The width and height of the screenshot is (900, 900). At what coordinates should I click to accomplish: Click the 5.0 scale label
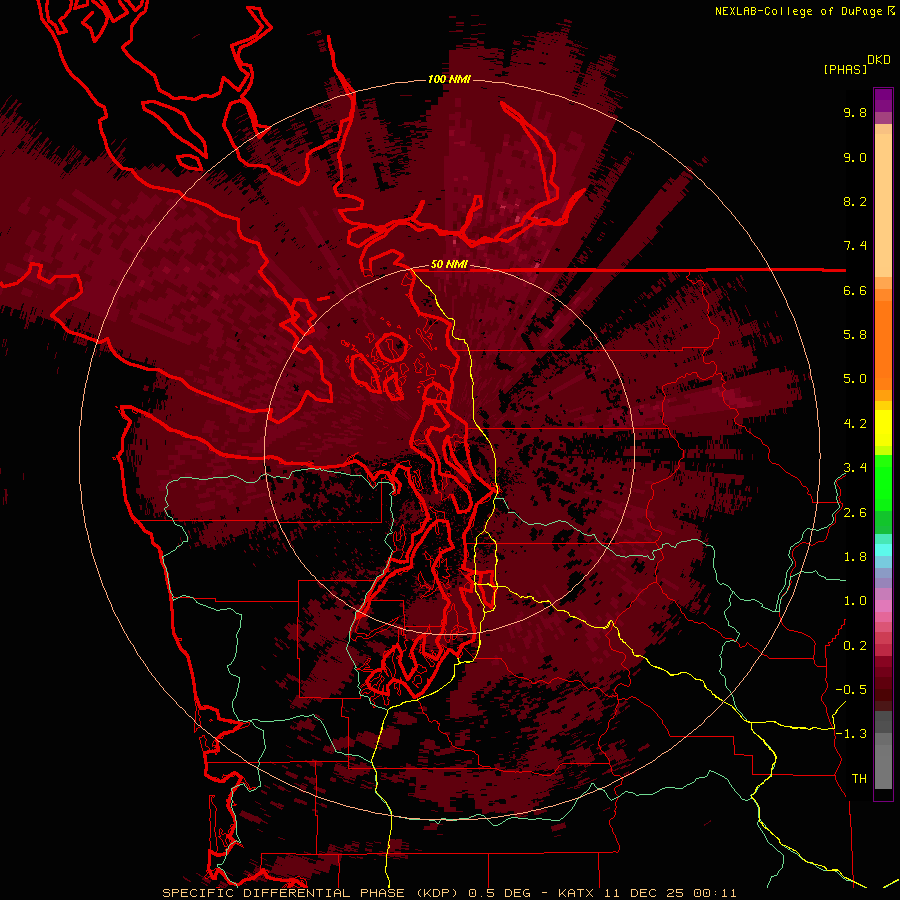[855, 379]
